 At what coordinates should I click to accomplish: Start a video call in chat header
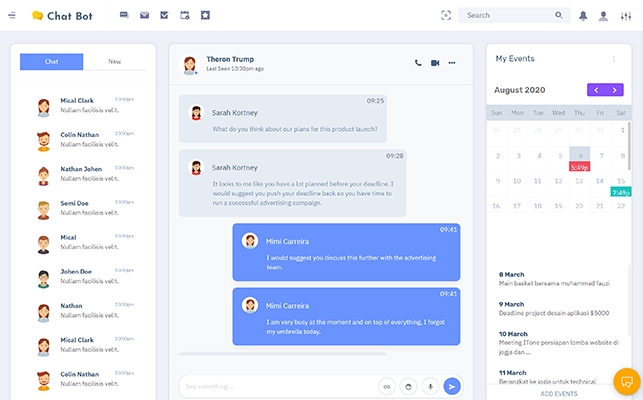pyautogui.click(x=435, y=63)
